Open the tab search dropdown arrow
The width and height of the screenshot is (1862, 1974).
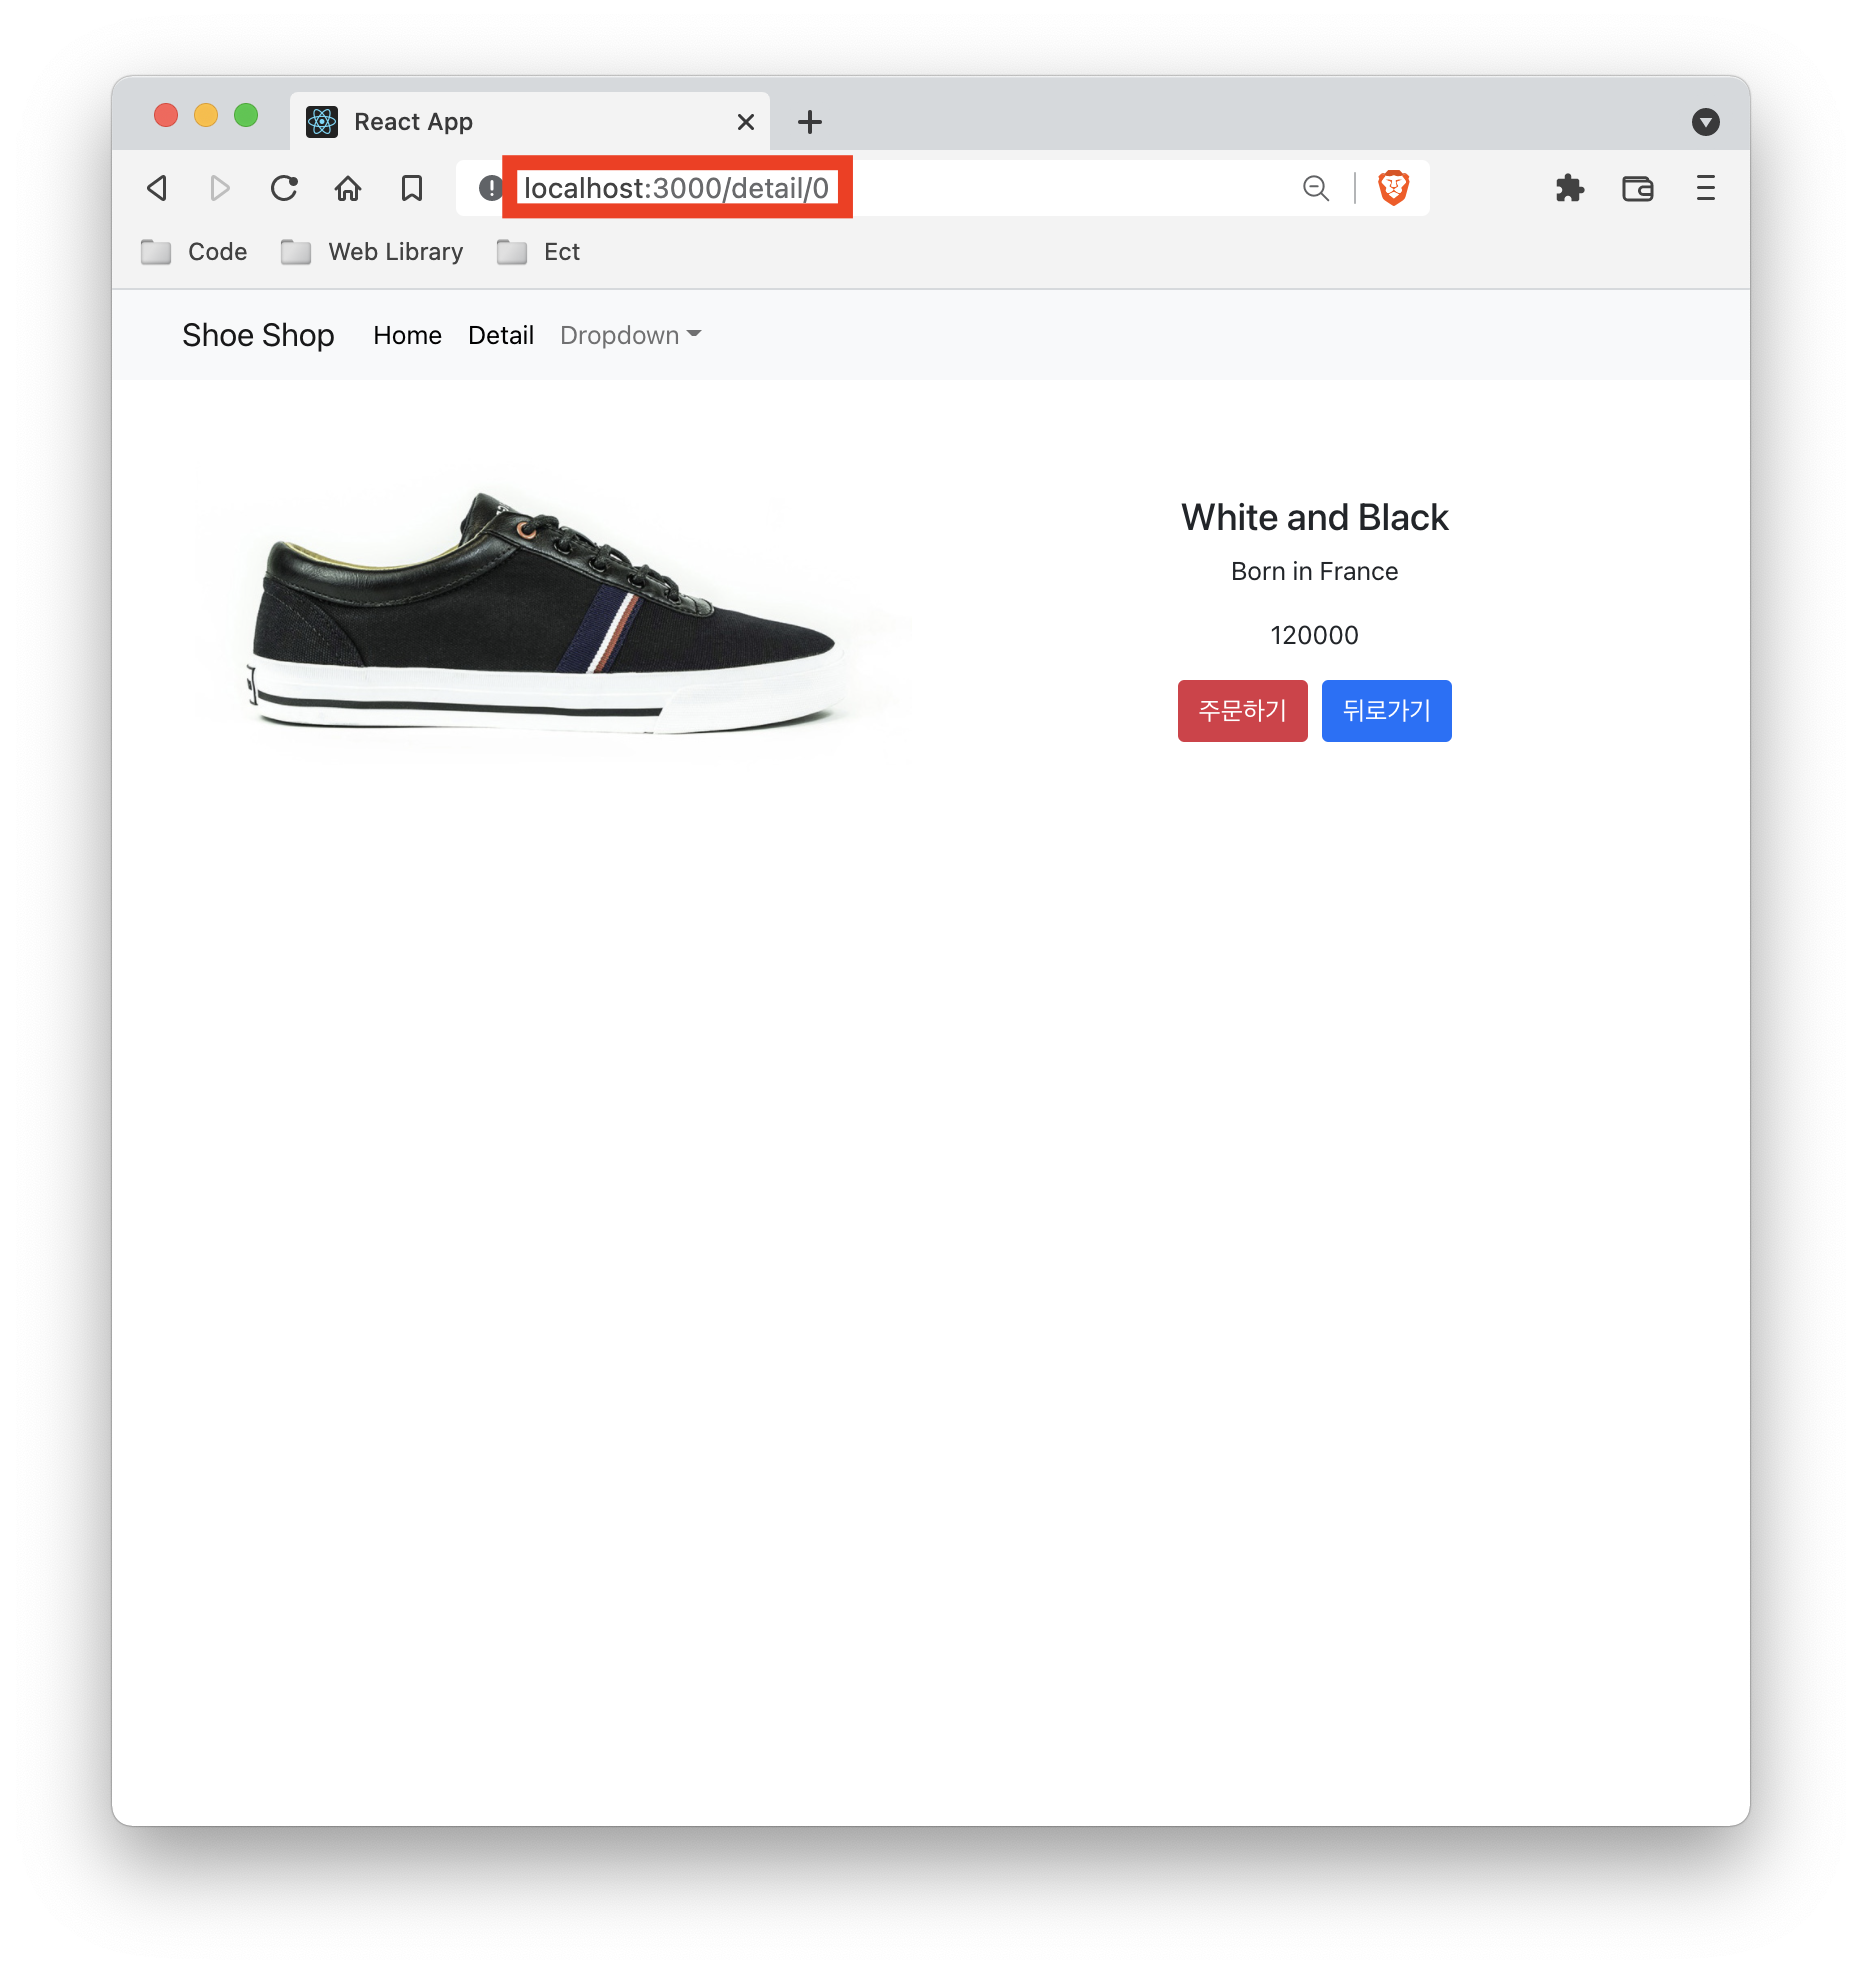tap(1706, 122)
